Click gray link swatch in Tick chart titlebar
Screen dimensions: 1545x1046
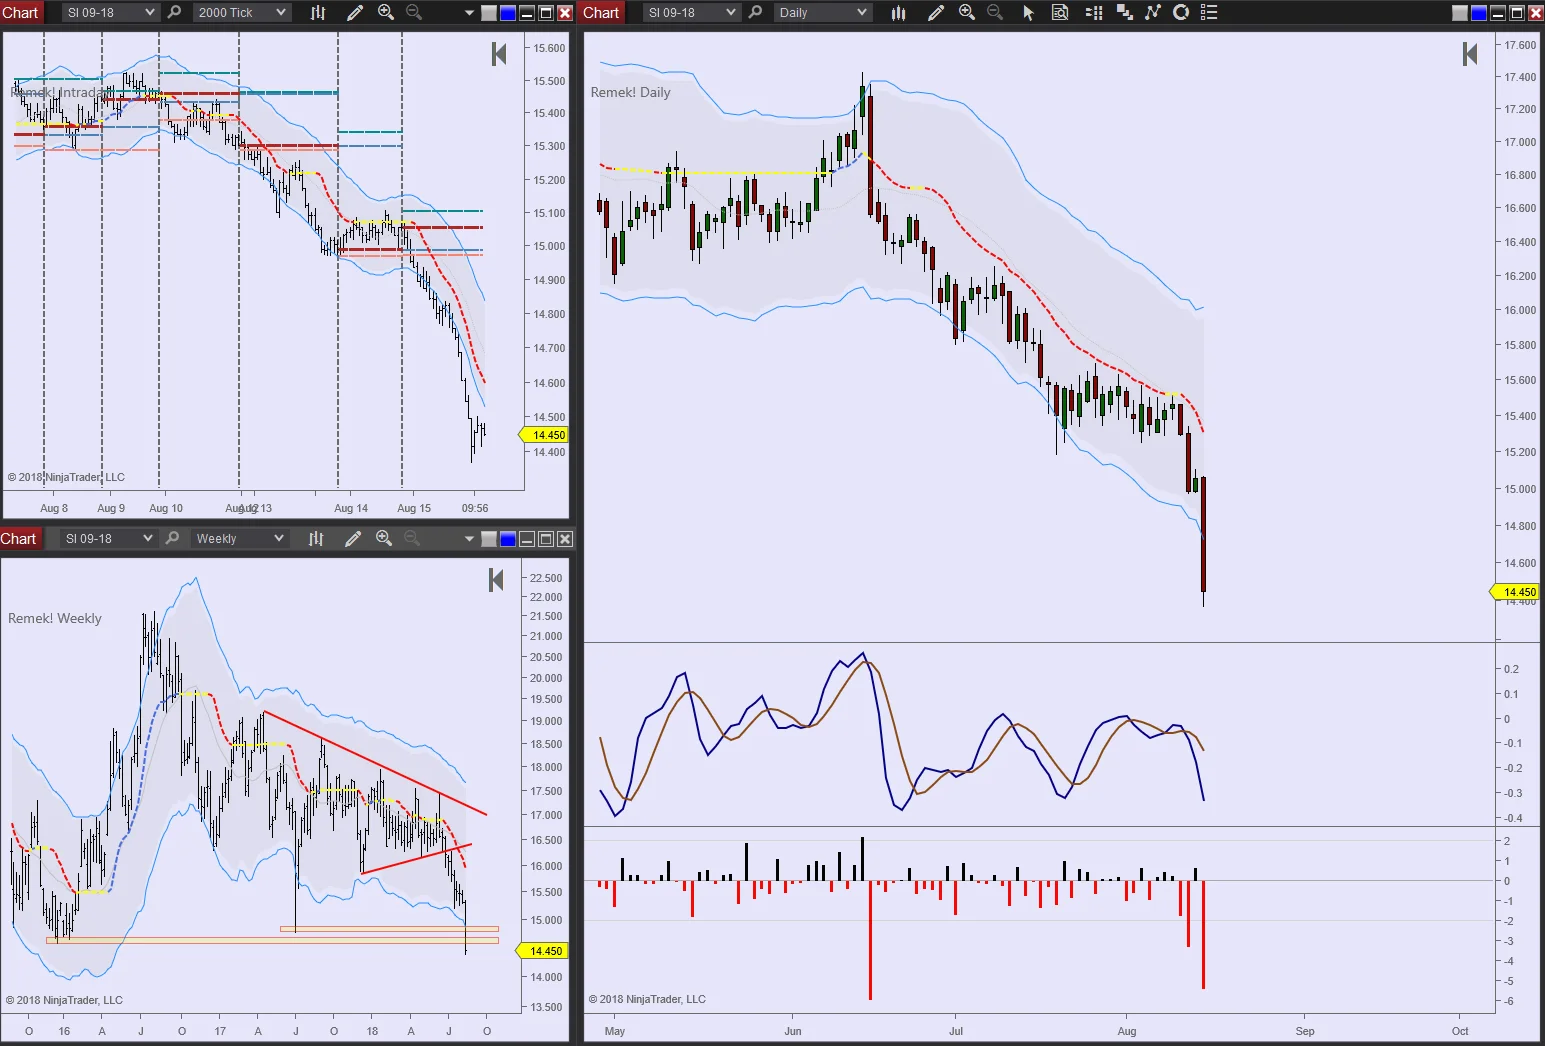pos(489,13)
